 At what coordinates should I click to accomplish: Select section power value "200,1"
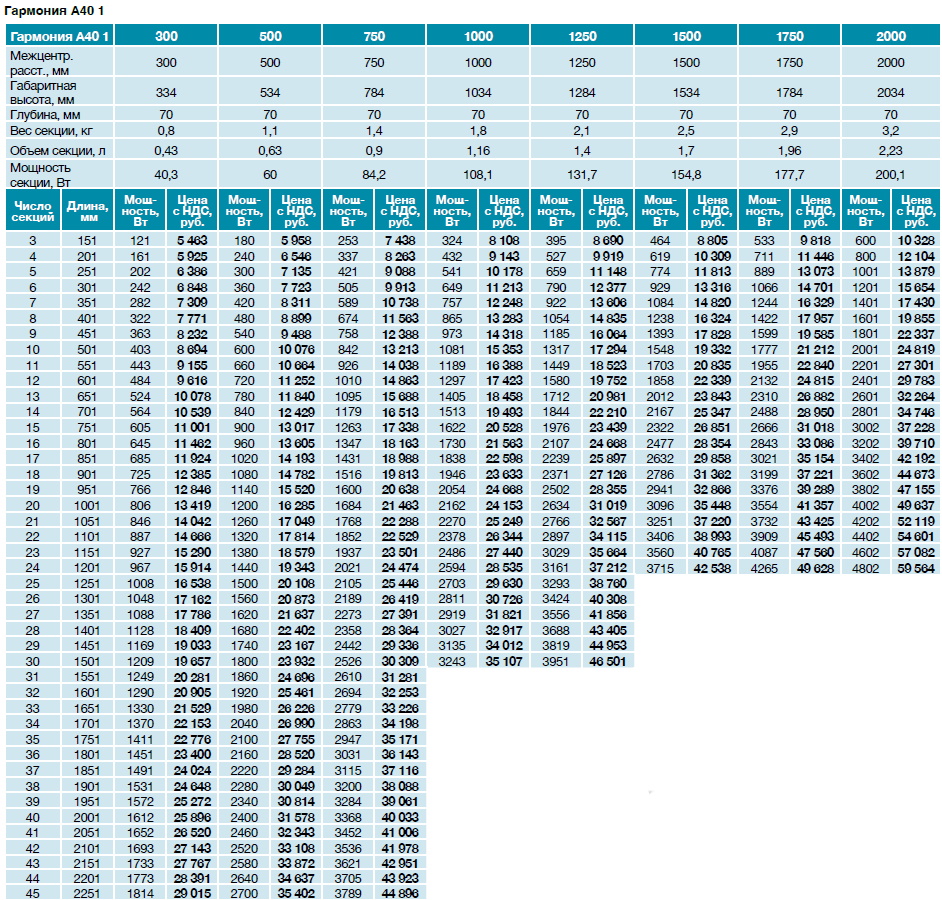click(891, 175)
